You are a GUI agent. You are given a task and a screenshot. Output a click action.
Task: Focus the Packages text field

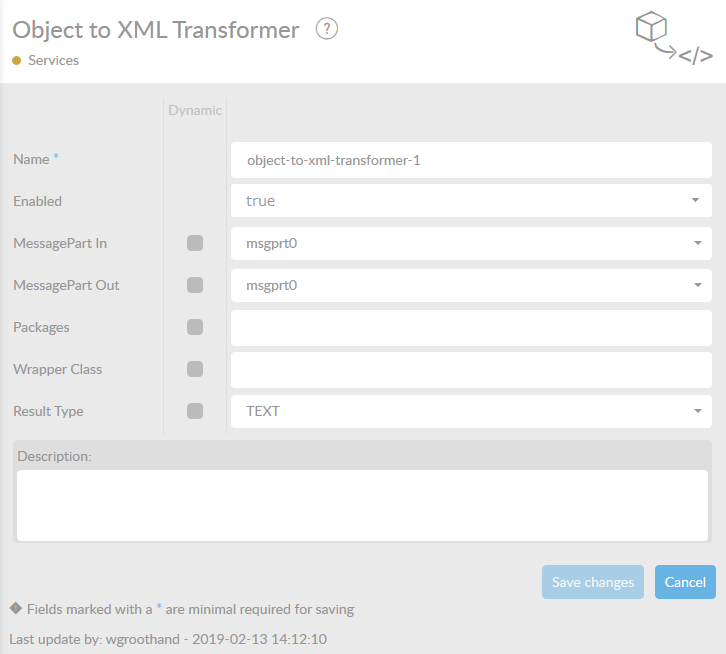(x=471, y=327)
